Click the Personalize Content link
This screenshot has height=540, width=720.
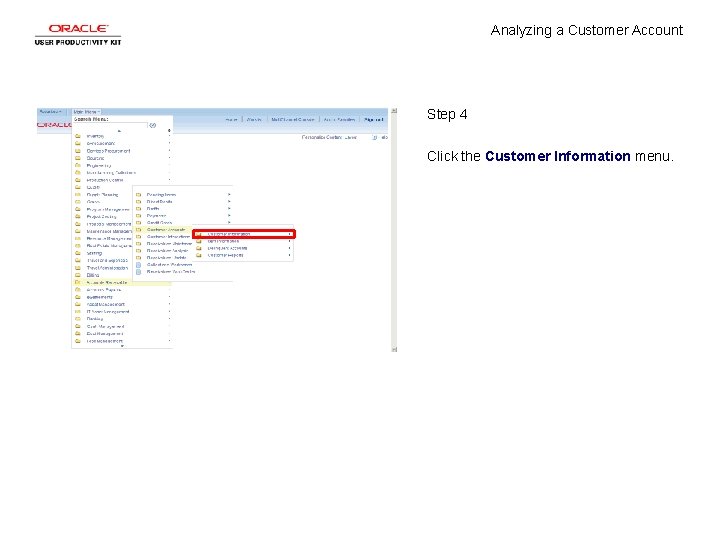click(x=321, y=137)
